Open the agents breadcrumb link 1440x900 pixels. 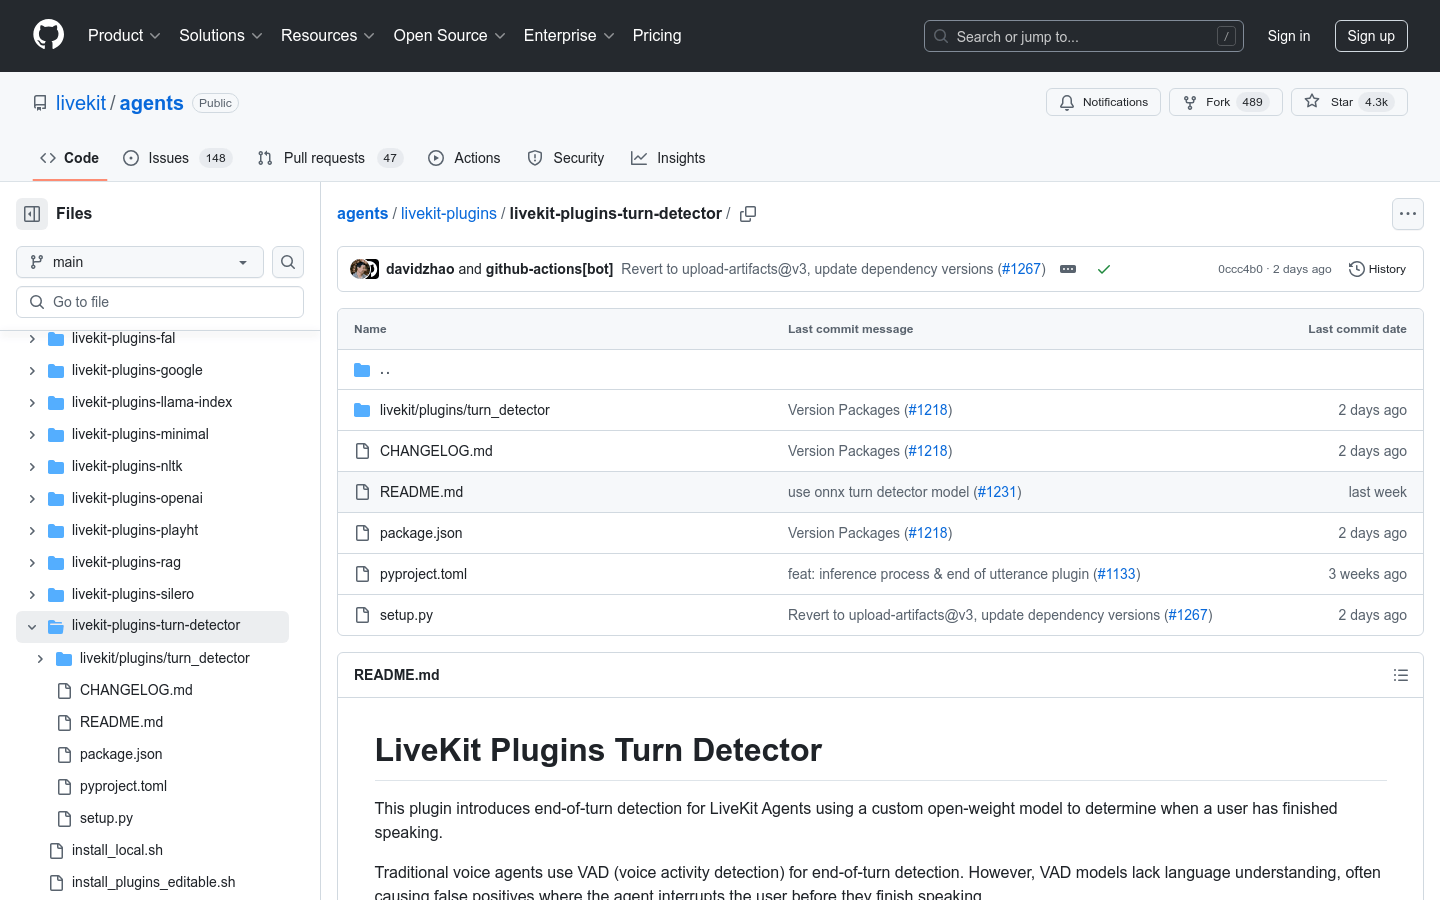362,214
